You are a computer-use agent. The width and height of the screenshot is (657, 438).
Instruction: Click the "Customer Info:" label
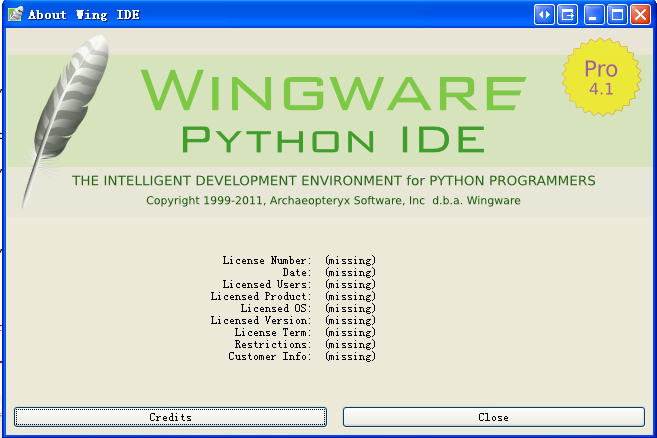tap(270, 356)
